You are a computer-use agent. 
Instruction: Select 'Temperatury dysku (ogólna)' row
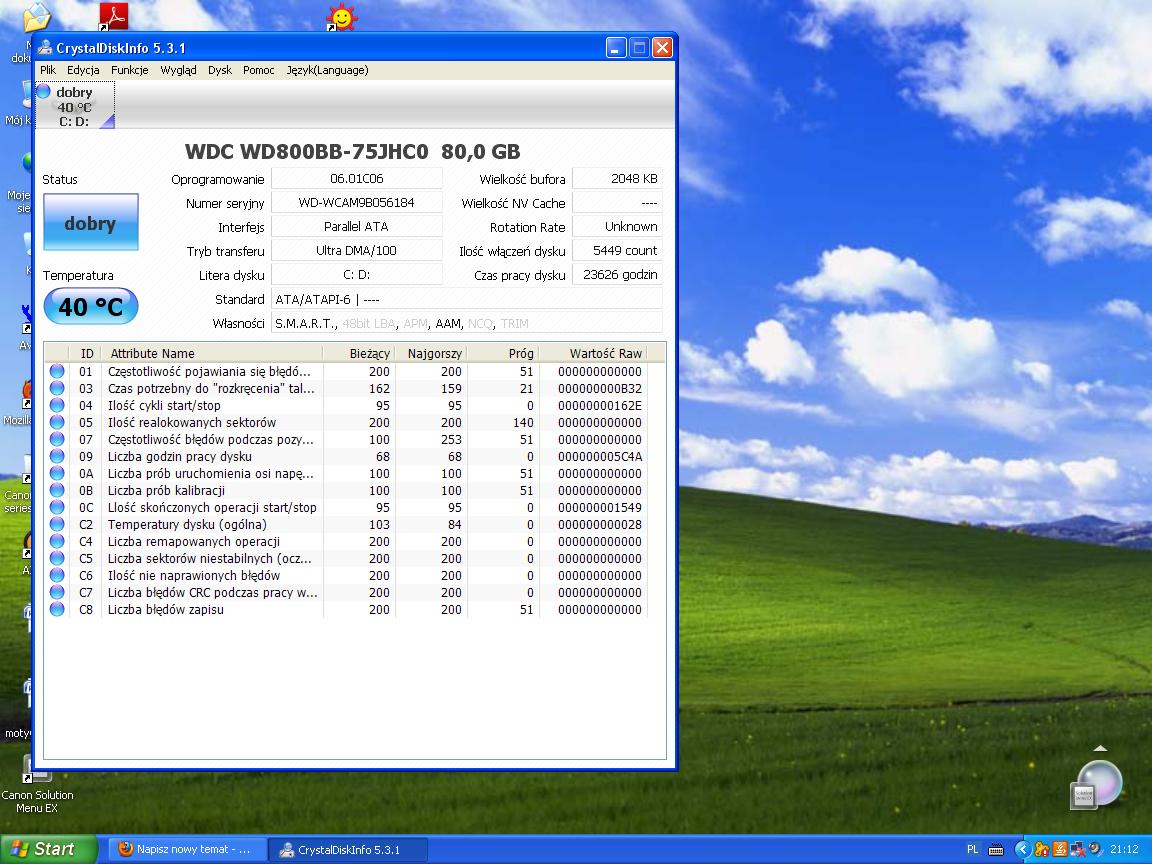click(347, 525)
